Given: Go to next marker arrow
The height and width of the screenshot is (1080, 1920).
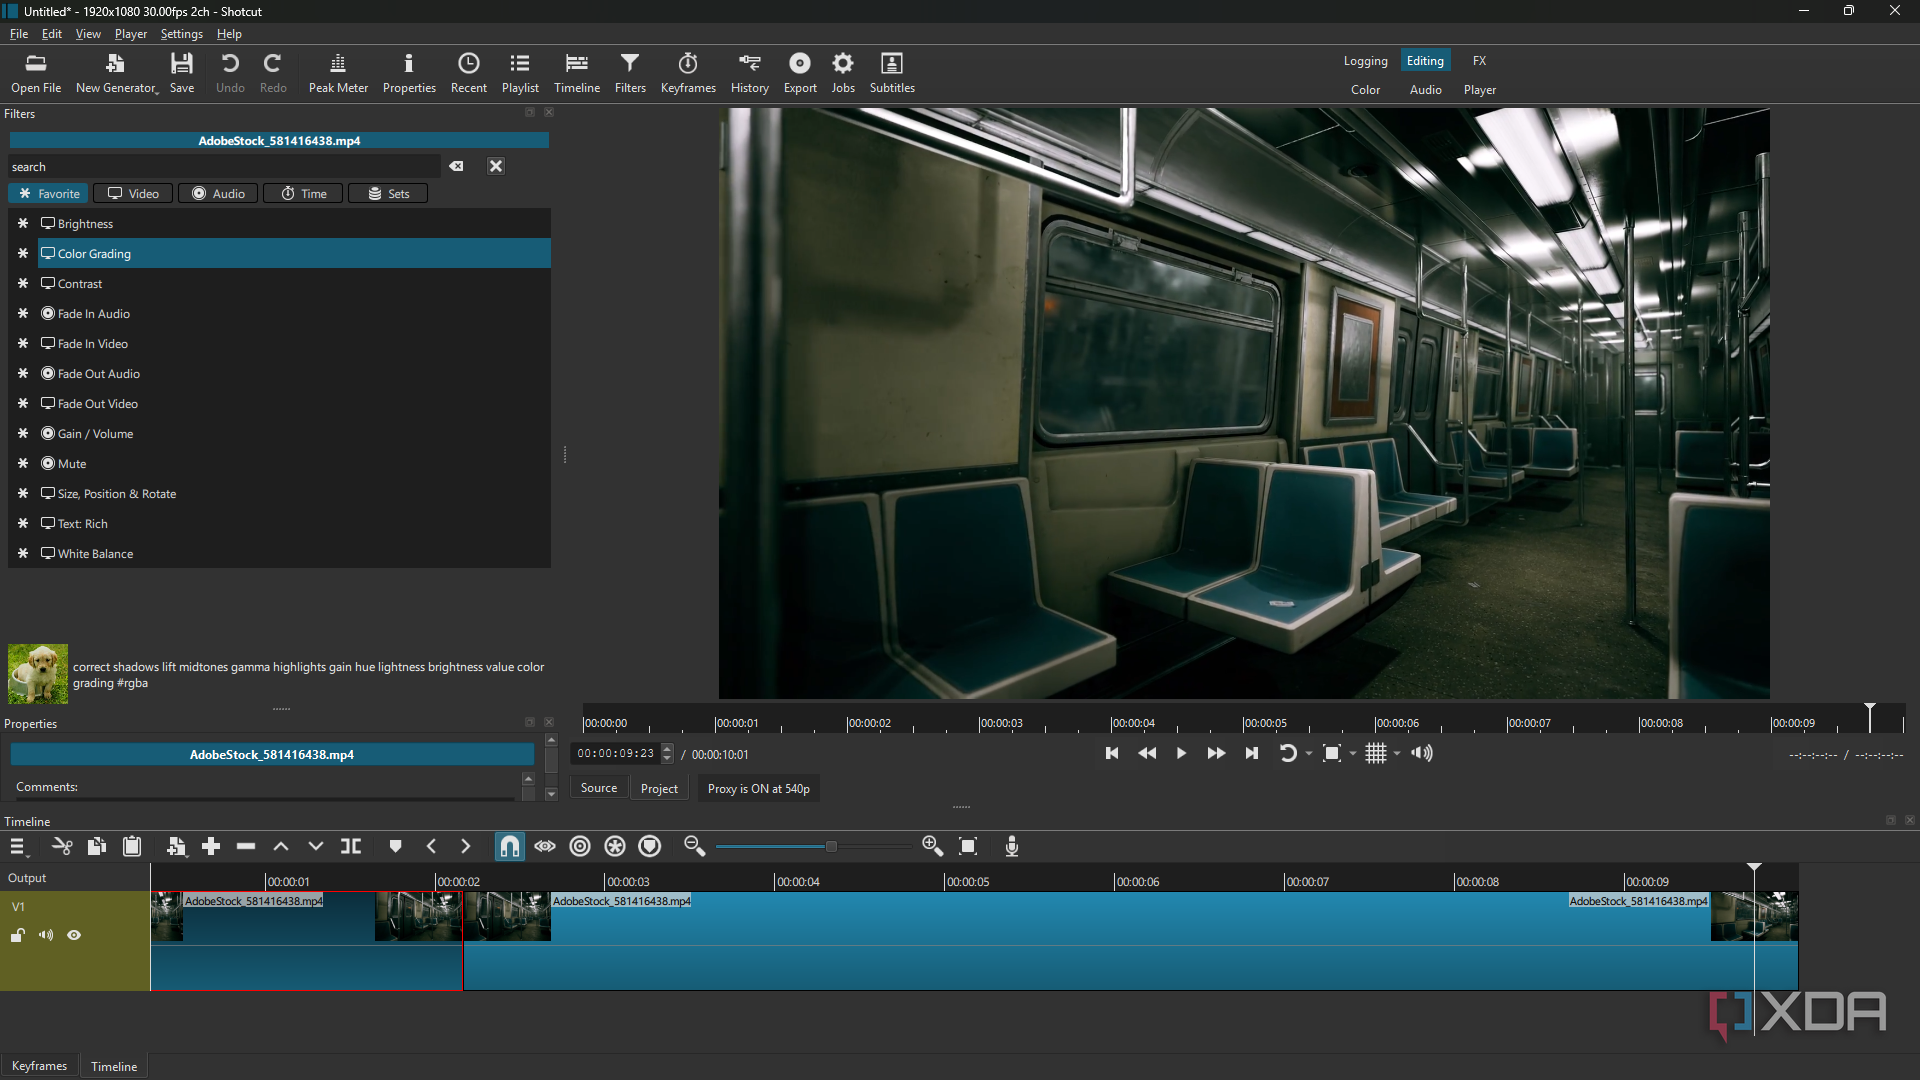Looking at the screenshot, I should tap(465, 846).
